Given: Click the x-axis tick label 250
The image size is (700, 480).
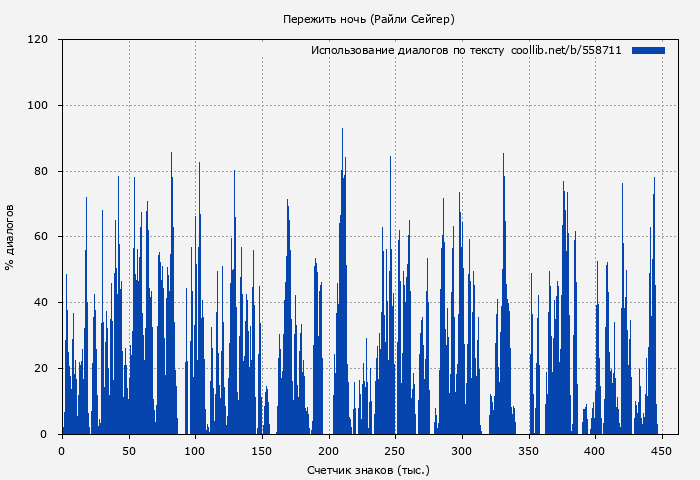Looking at the screenshot, I should (395, 451).
